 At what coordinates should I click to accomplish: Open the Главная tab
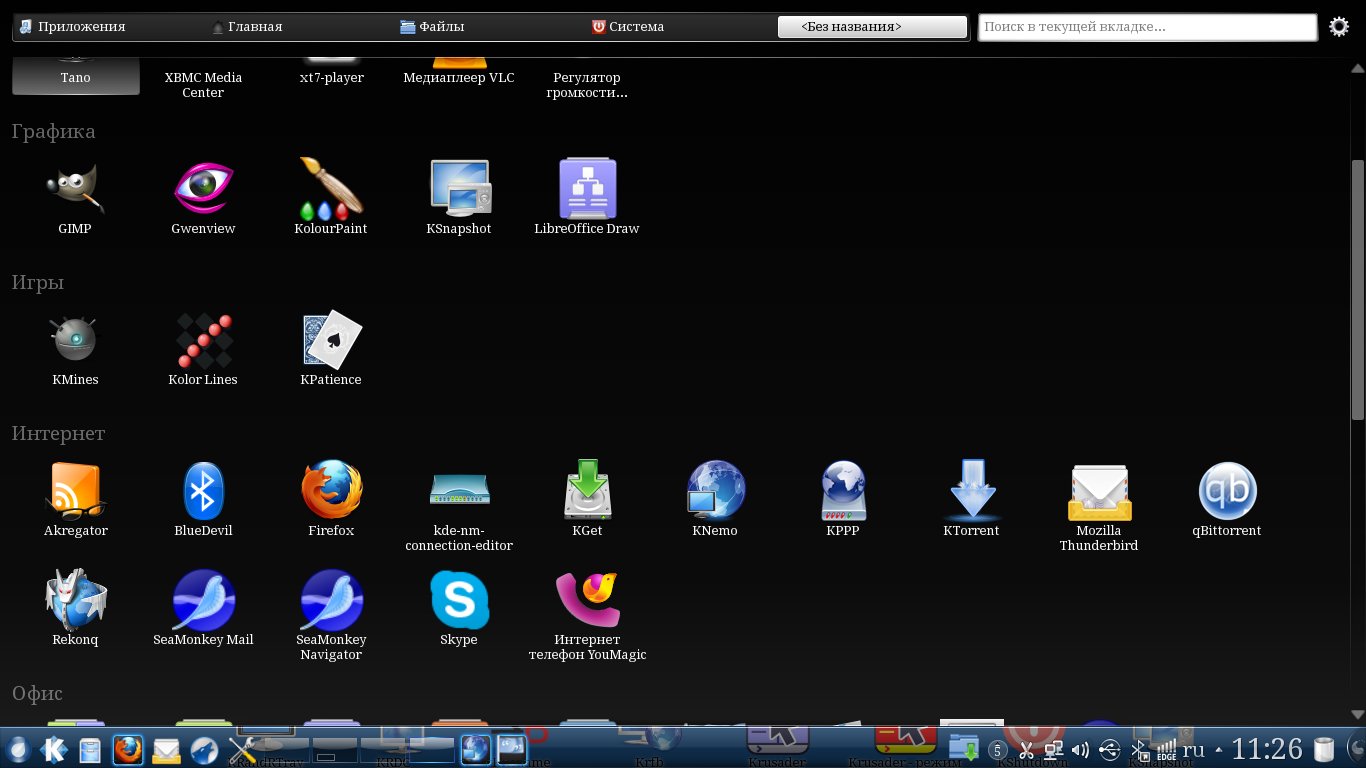[247, 27]
